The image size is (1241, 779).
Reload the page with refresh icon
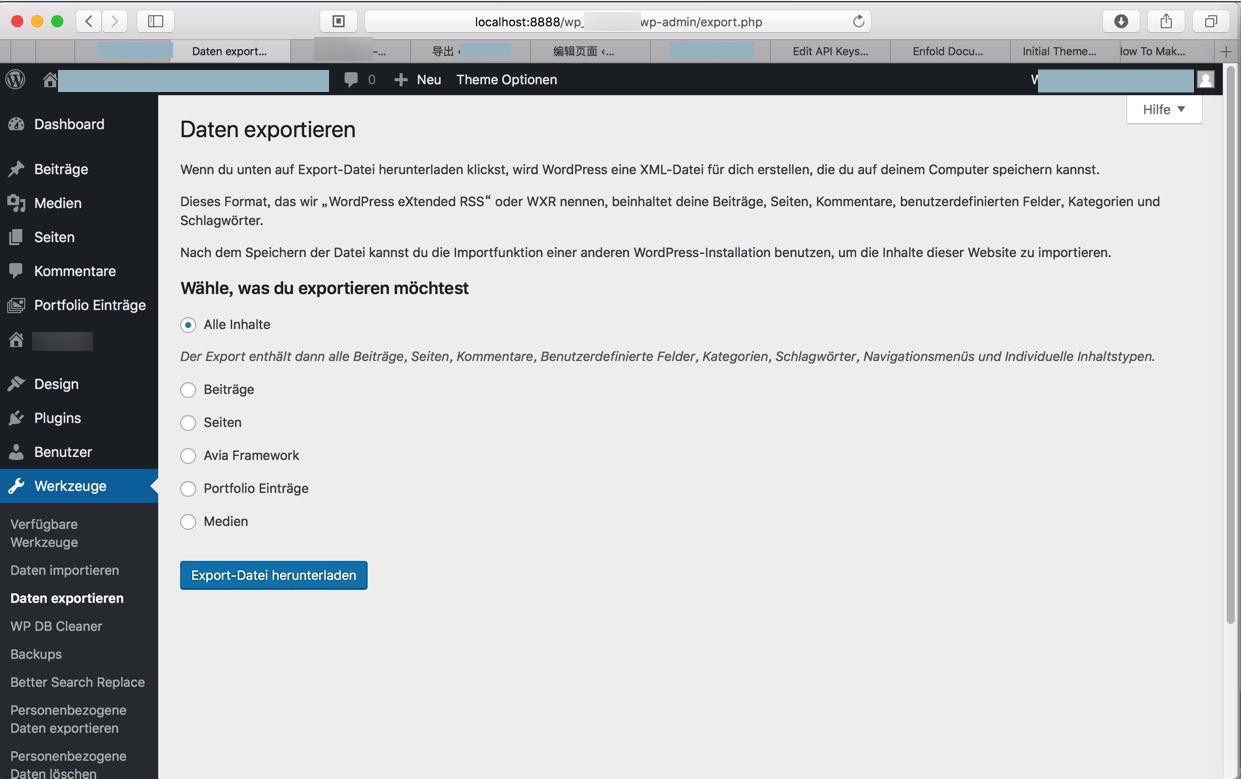(x=858, y=21)
